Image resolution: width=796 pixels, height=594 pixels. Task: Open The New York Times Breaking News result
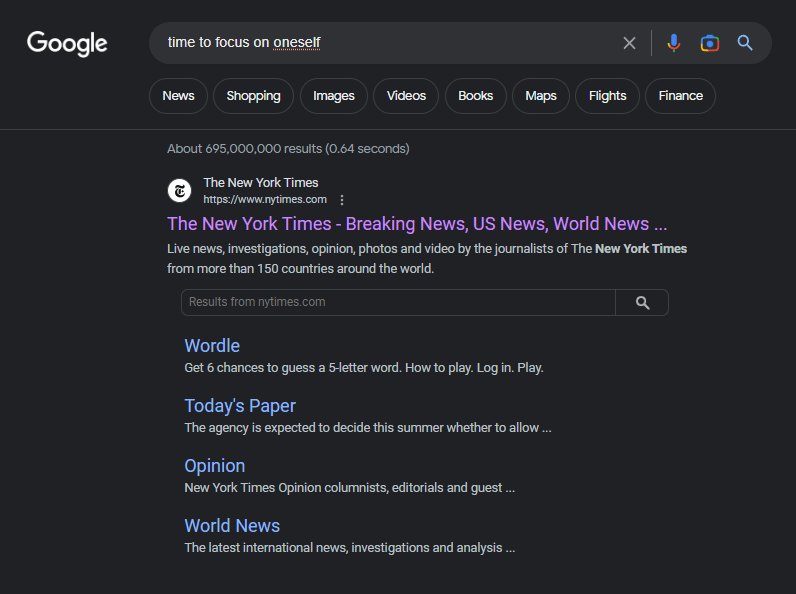click(417, 224)
